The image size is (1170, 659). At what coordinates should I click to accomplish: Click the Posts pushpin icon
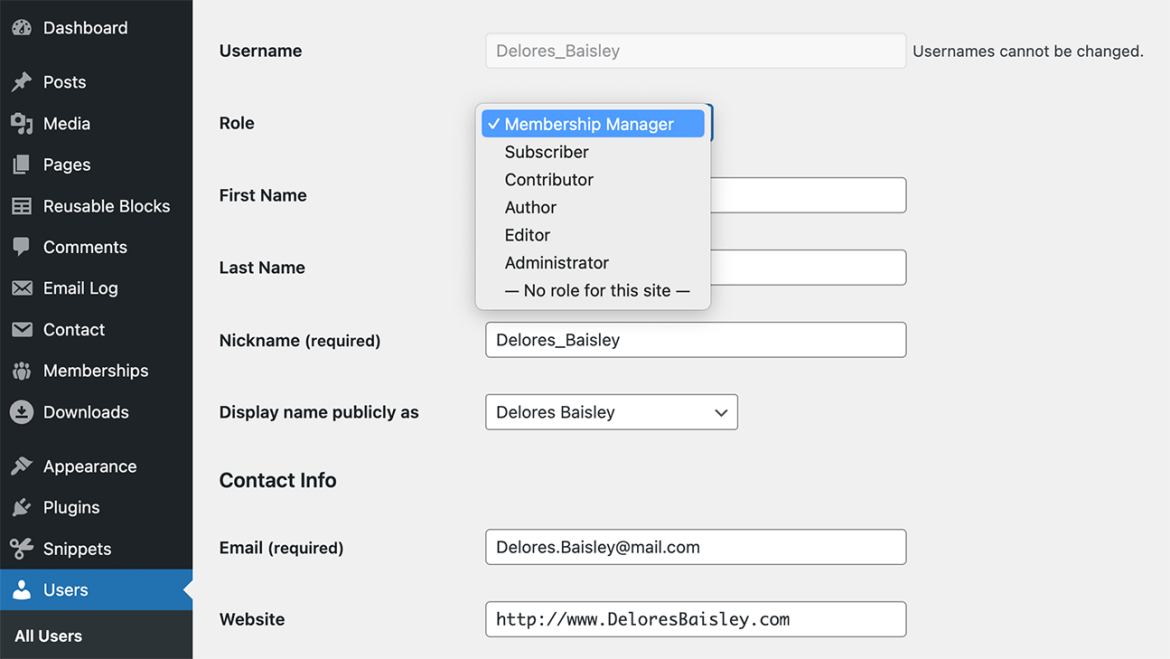pyautogui.click(x=22, y=81)
